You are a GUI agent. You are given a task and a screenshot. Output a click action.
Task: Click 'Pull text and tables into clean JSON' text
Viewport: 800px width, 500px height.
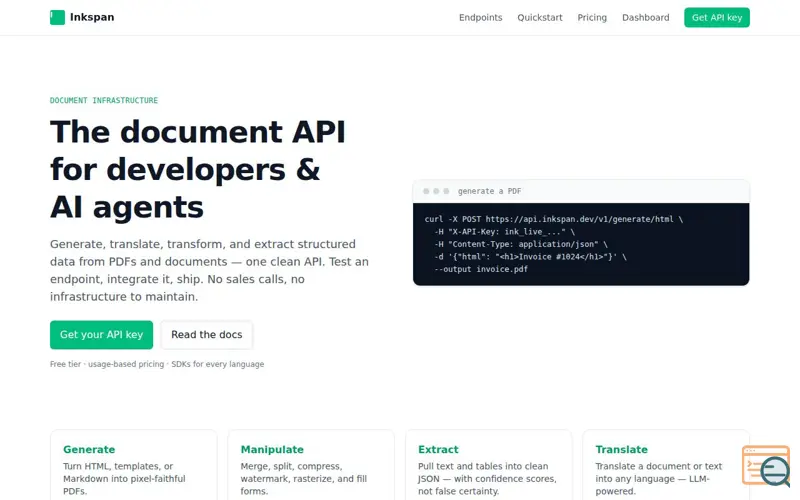(x=487, y=479)
